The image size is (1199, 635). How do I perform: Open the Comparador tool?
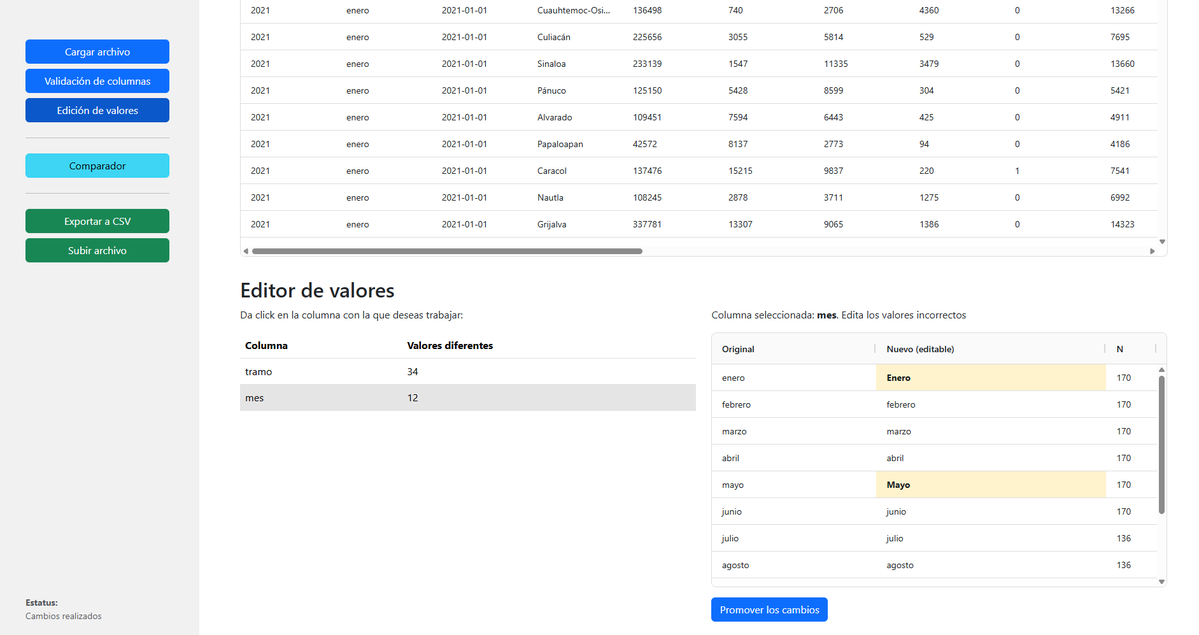(x=97, y=165)
